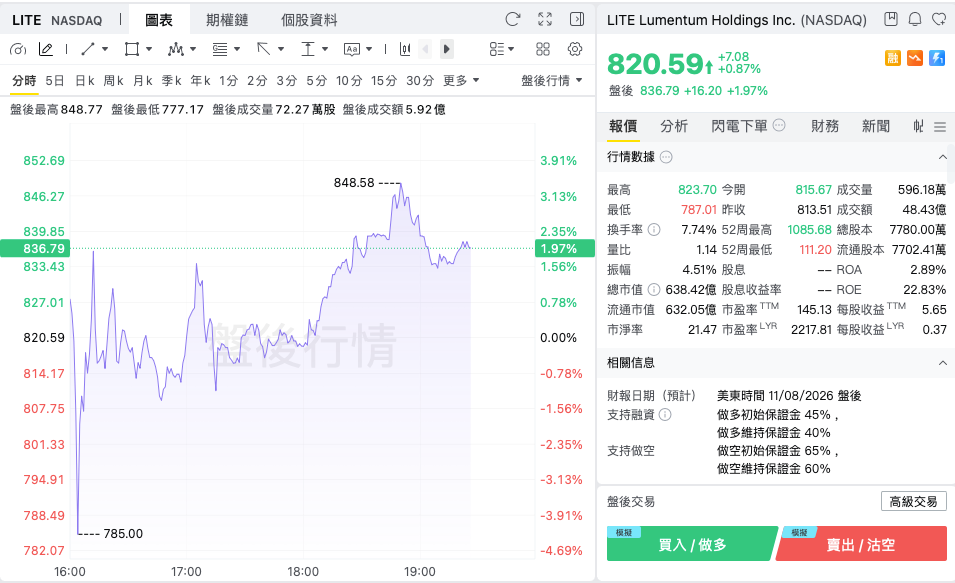The height and width of the screenshot is (583, 955).
Task: Select 月k timeframe
Action: point(143,80)
